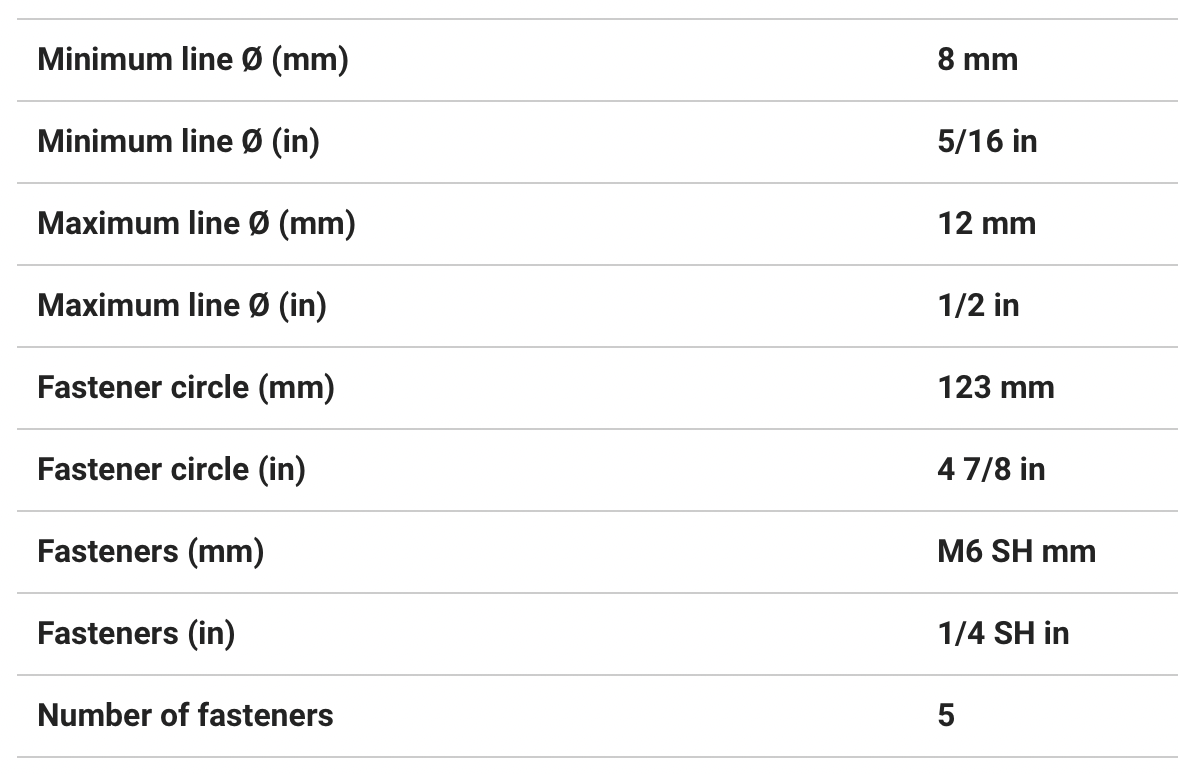
Task: Select the "M6 SH mm" value
Action: pos(1016,552)
